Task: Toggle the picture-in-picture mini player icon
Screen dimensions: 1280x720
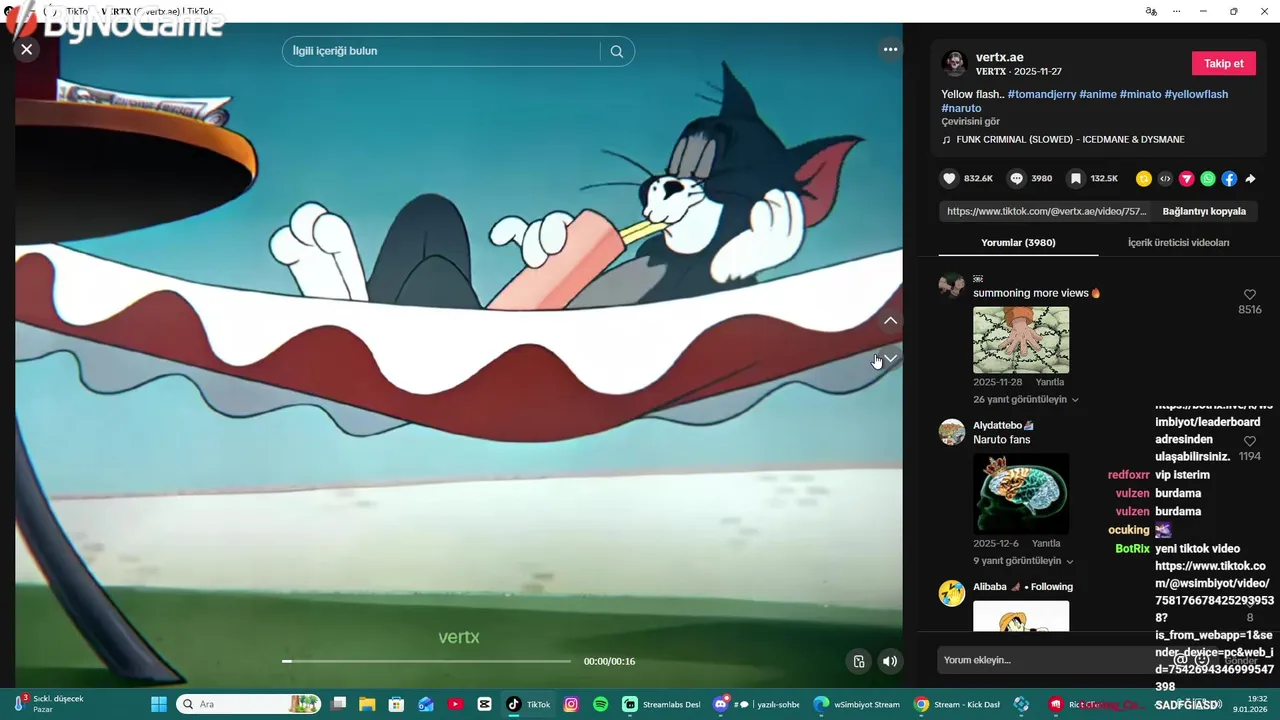Action: coord(858,661)
